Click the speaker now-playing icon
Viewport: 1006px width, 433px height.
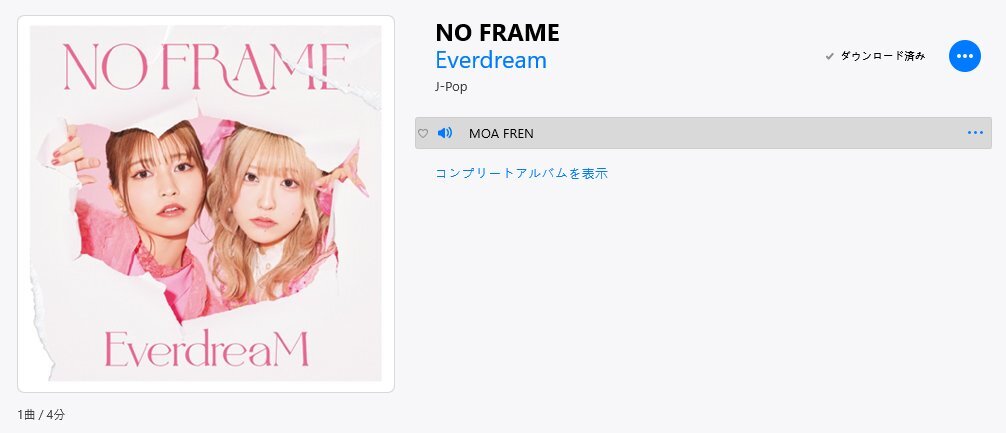click(445, 133)
